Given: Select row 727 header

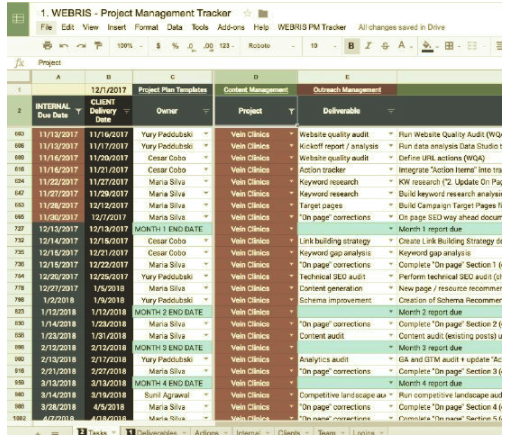Looking at the screenshot, I should pos(19,229).
